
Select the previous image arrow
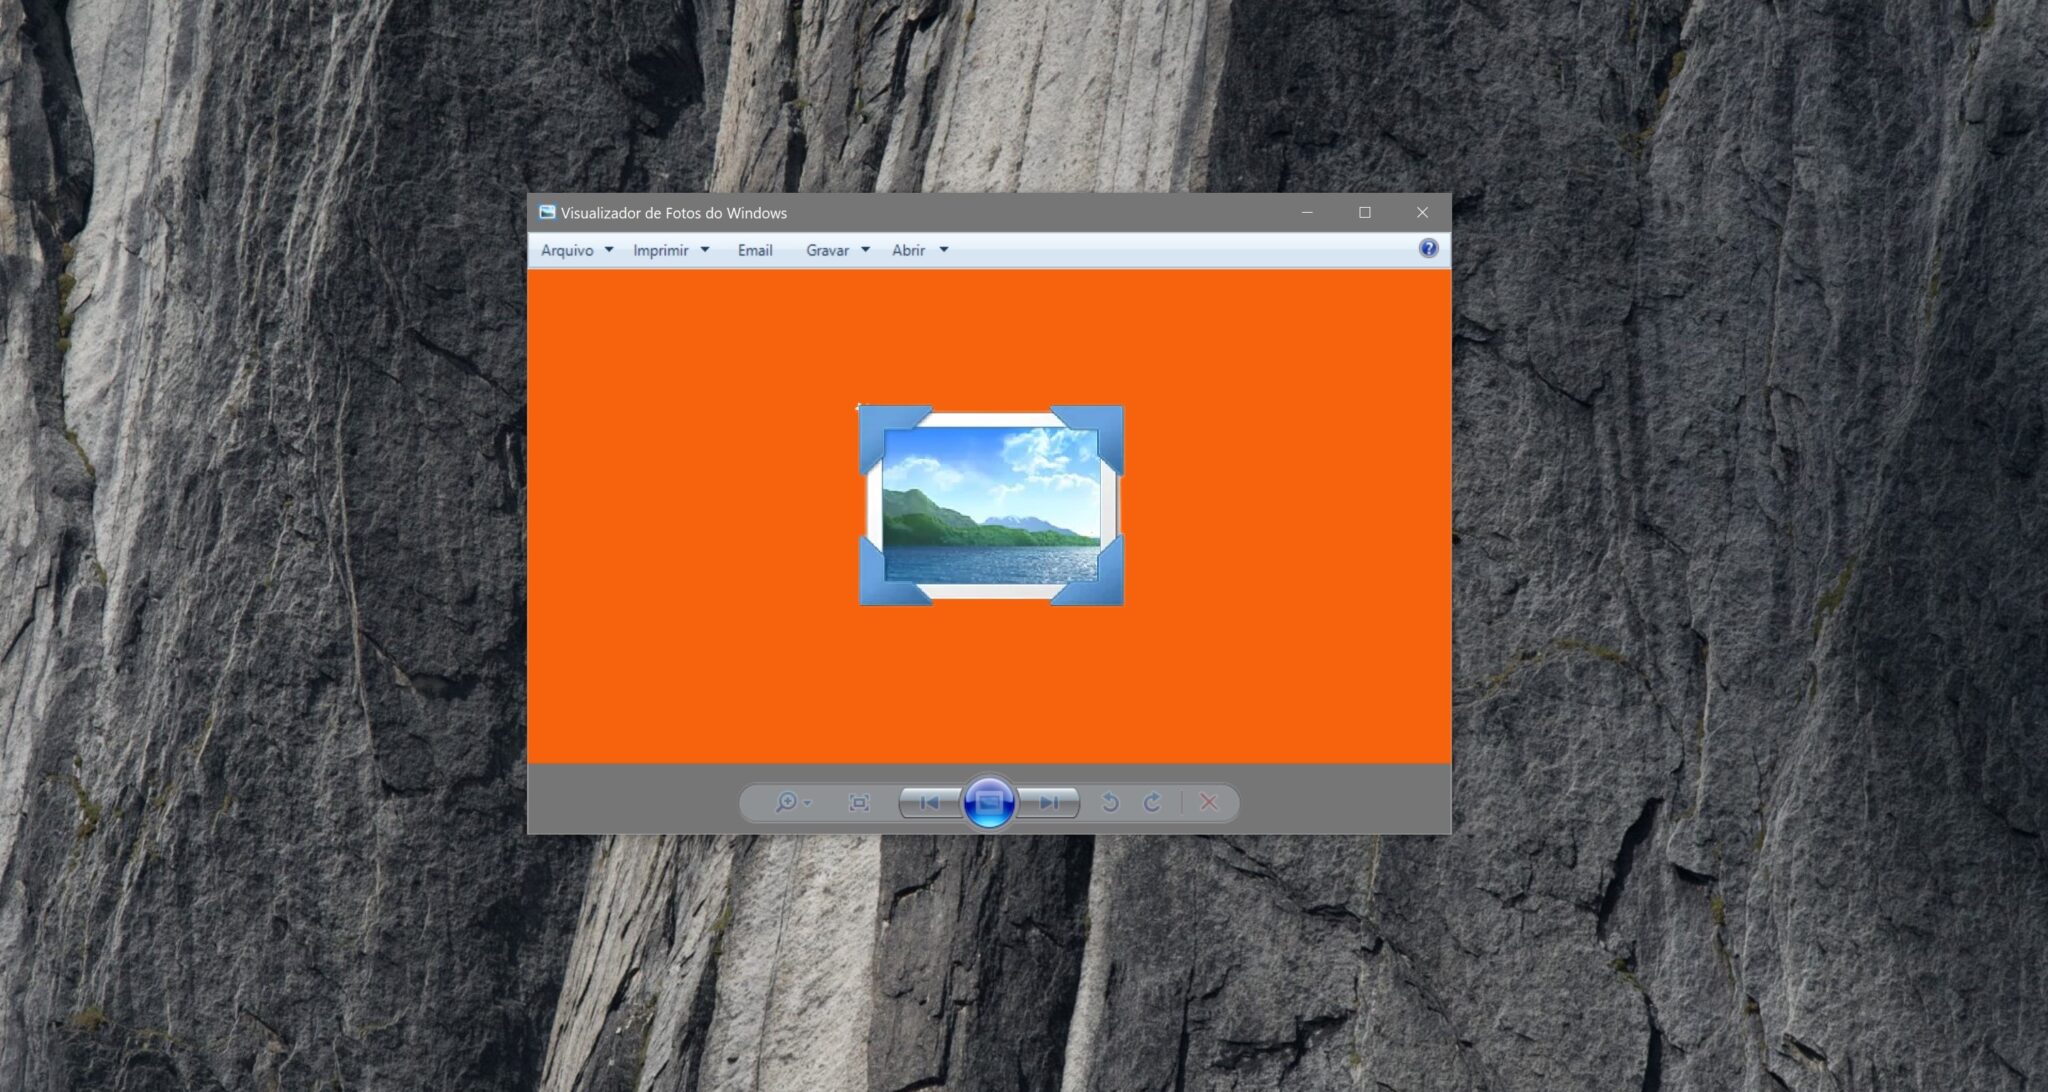tap(928, 802)
